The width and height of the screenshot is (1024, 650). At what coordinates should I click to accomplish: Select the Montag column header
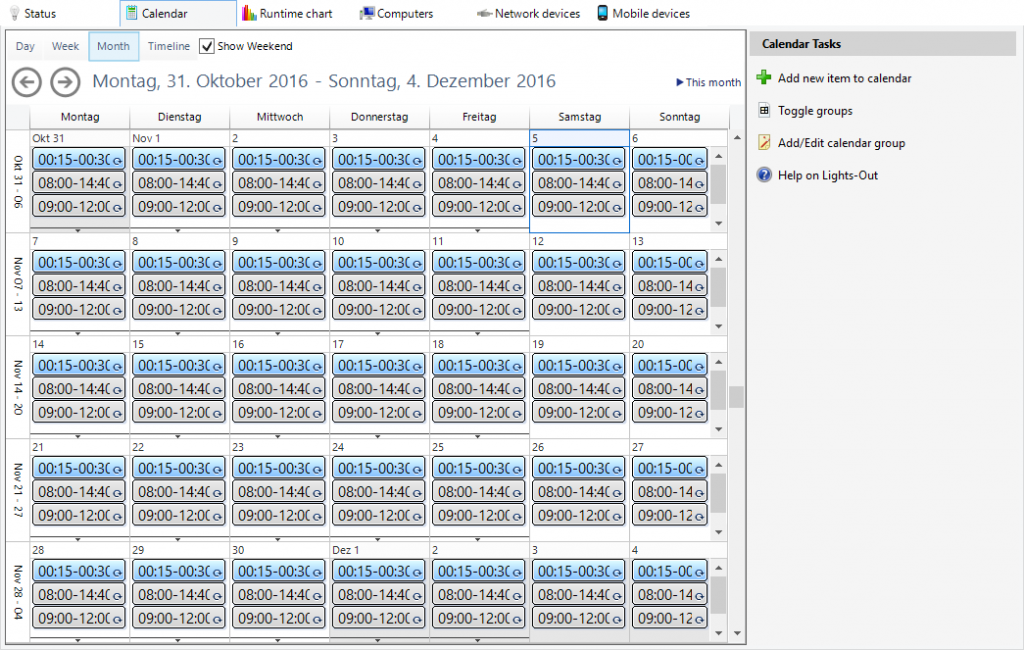pyautogui.click(x=80, y=117)
